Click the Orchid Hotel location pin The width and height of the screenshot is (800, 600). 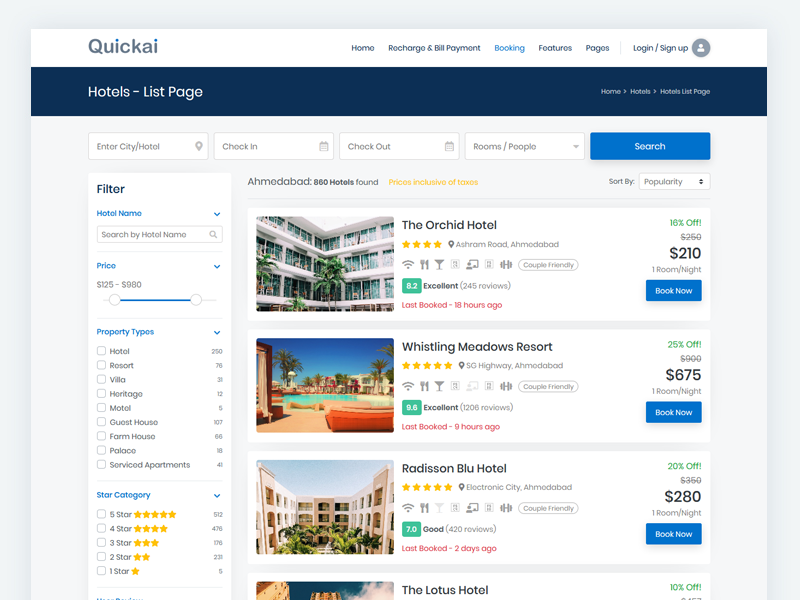tap(451, 244)
